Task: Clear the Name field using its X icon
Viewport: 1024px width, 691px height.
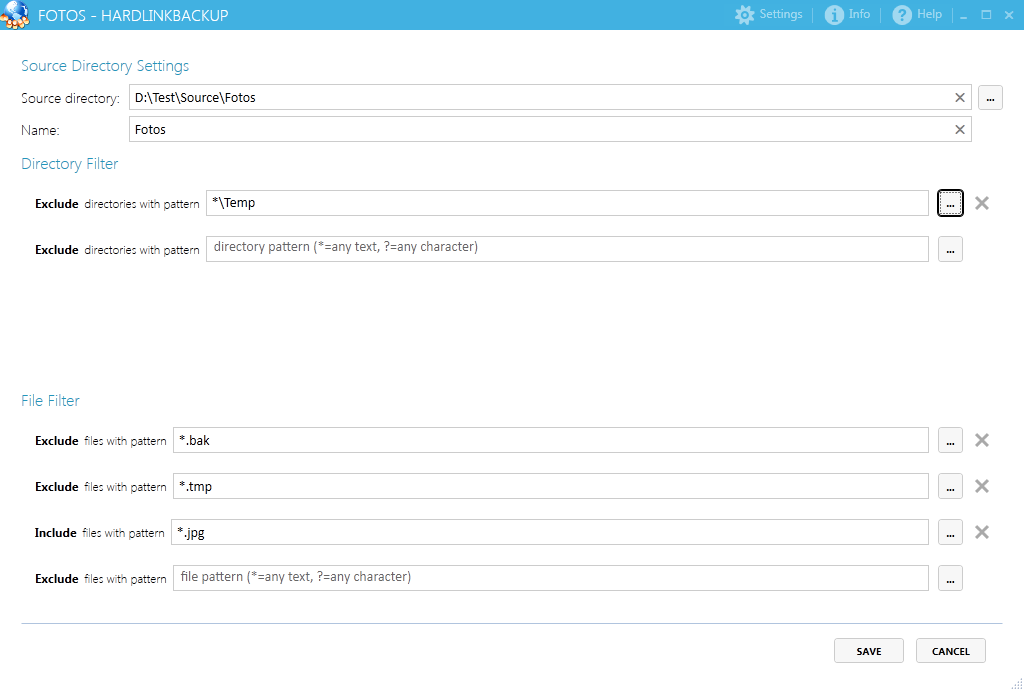Action: tap(960, 130)
